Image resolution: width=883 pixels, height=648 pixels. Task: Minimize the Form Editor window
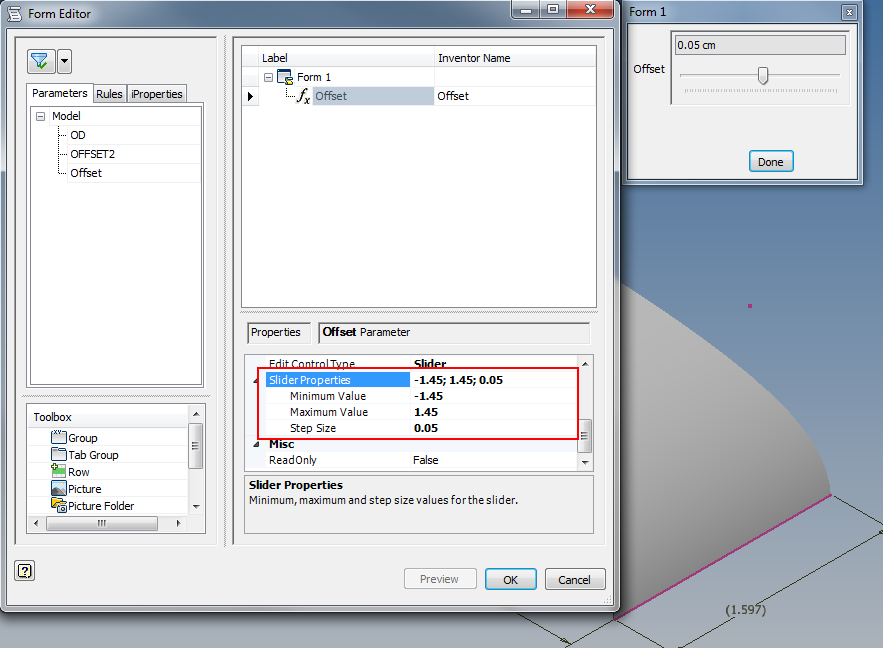(526, 10)
